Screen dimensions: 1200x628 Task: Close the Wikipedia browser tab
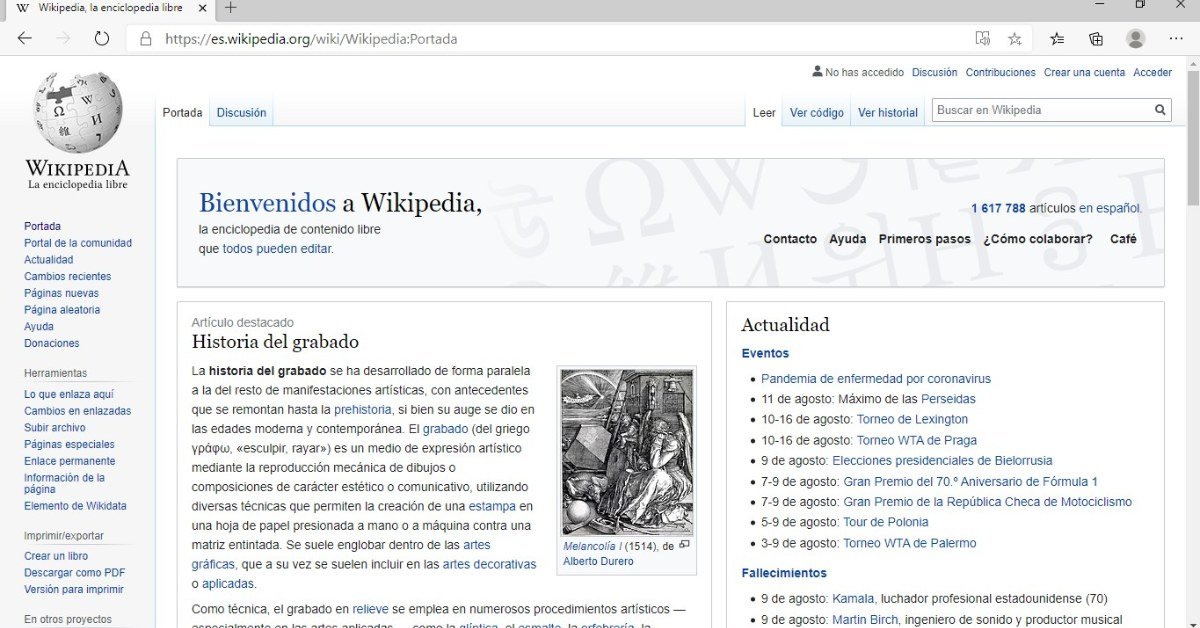tap(203, 8)
